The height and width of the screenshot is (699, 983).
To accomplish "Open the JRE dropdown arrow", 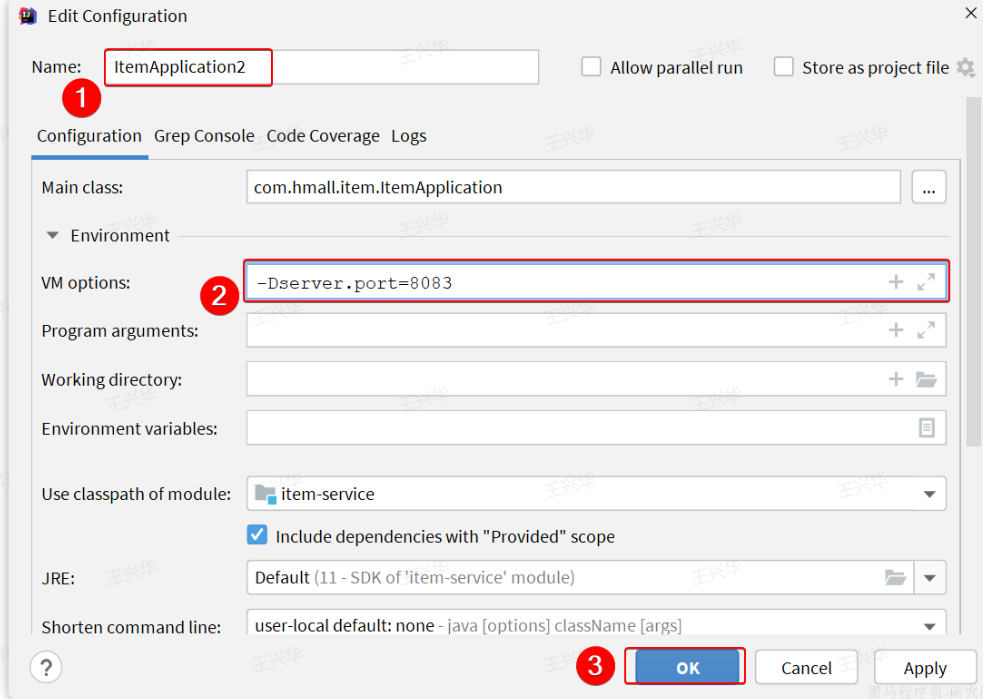I will click(929, 577).
